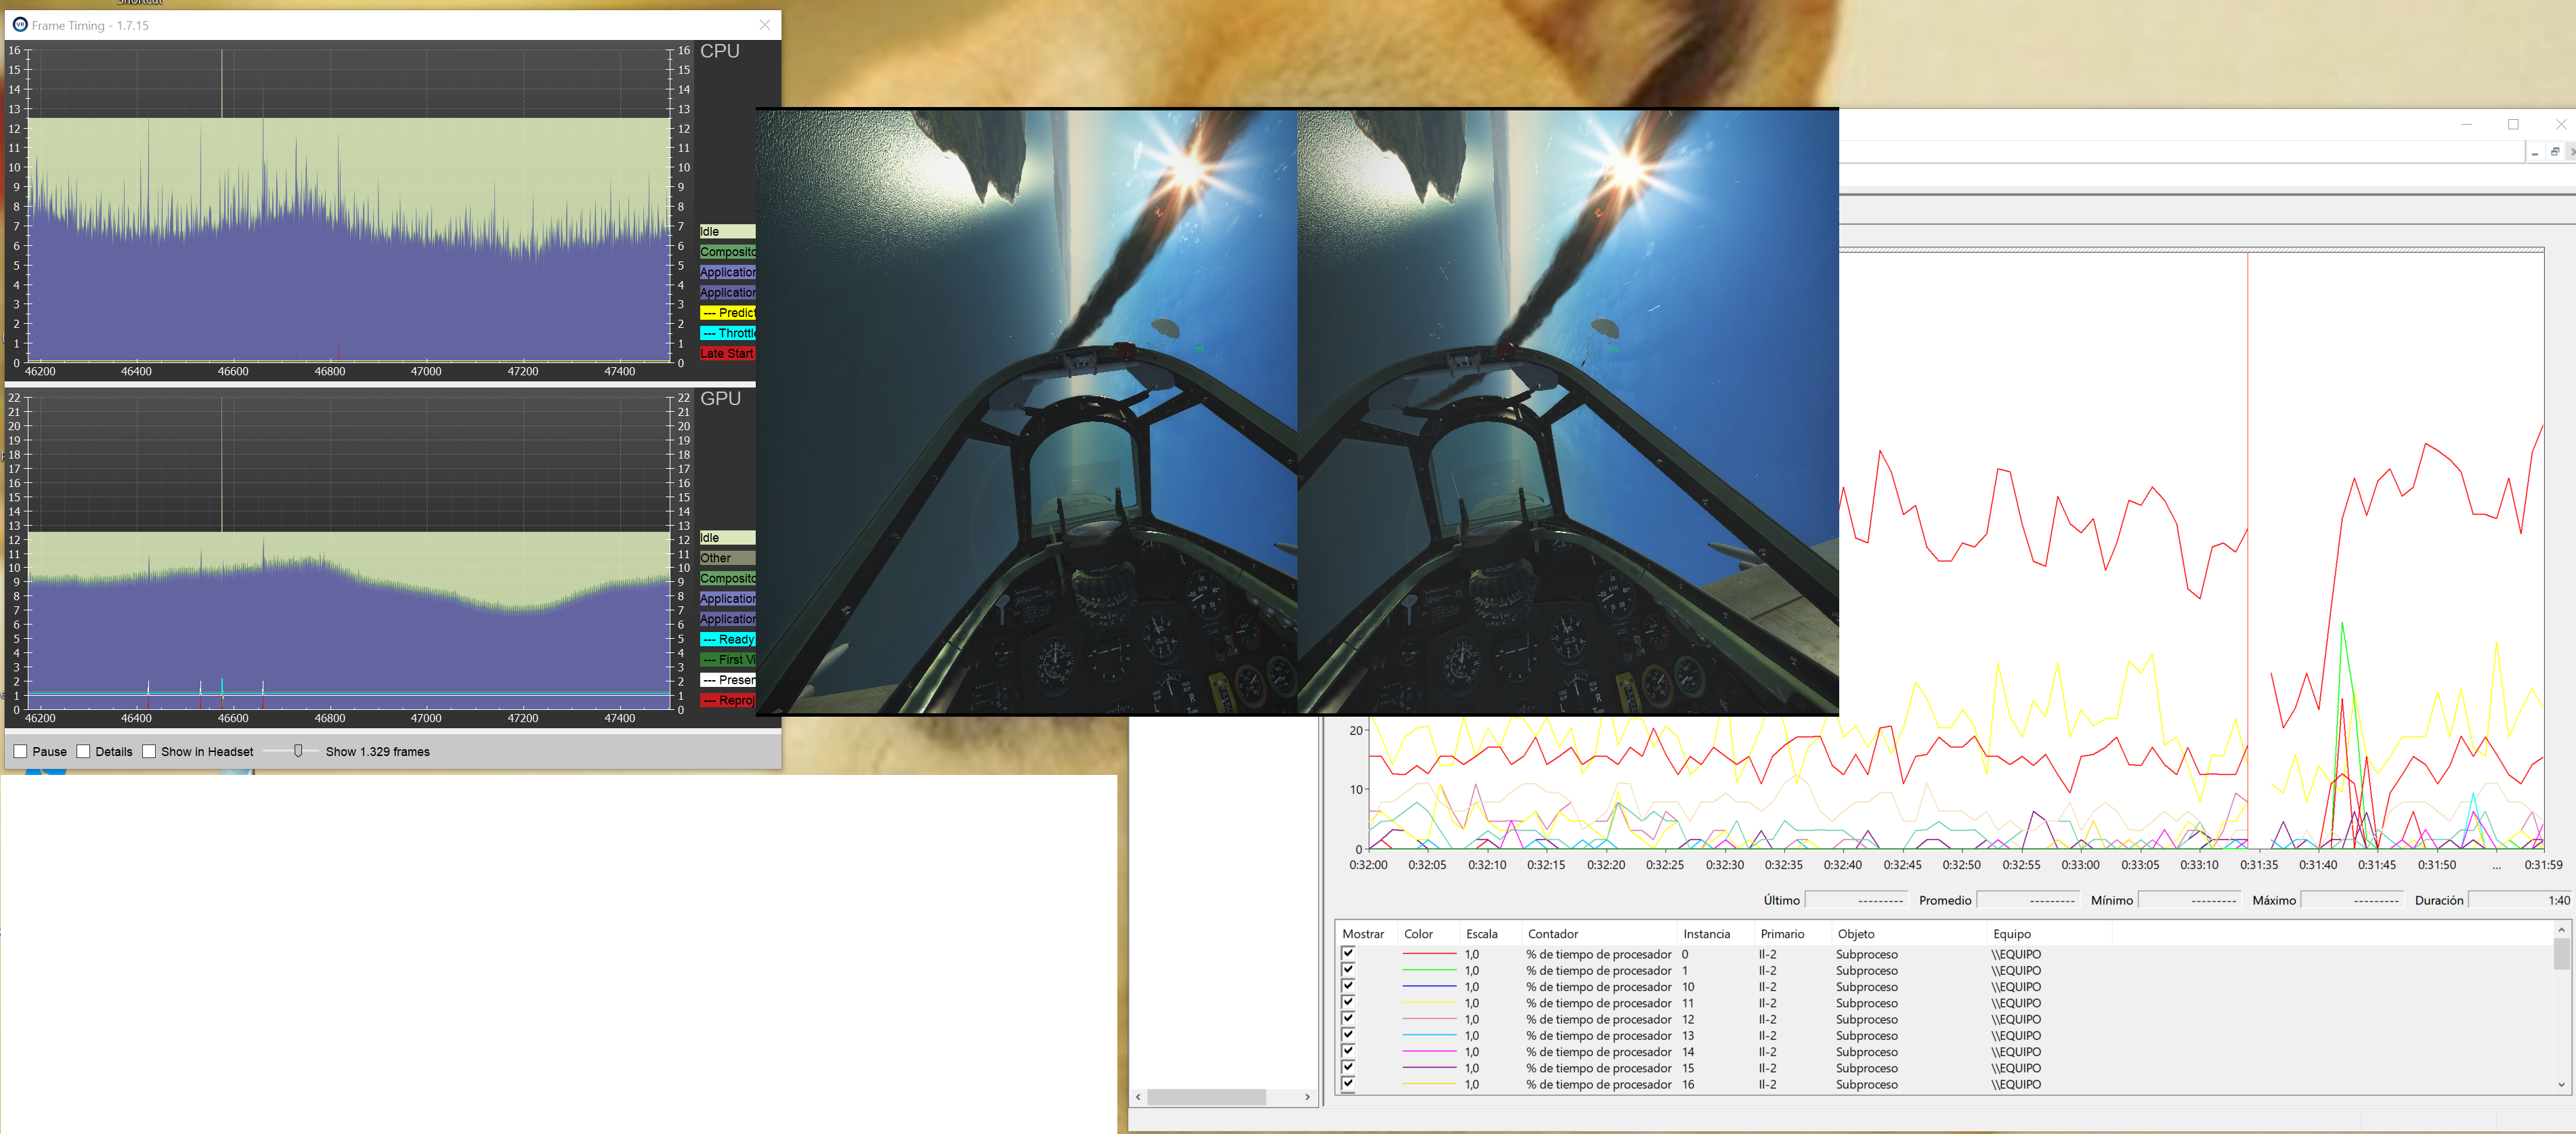
Task: Uncheck counter row with instance 12
Action: click(x=1348, y=1018)
